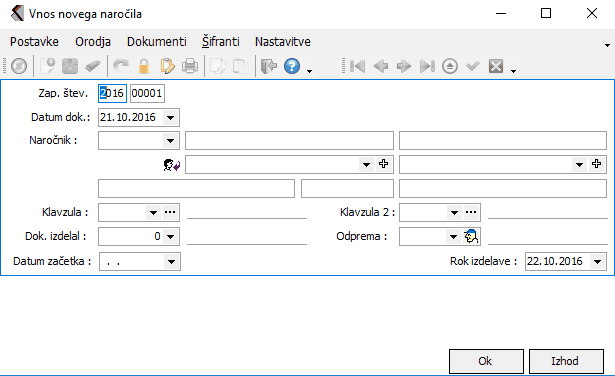Image resolution: width=615 pixels, height=376 pixels.
Task: Go to last record navigation icon
Action: [x=427, y=66]
